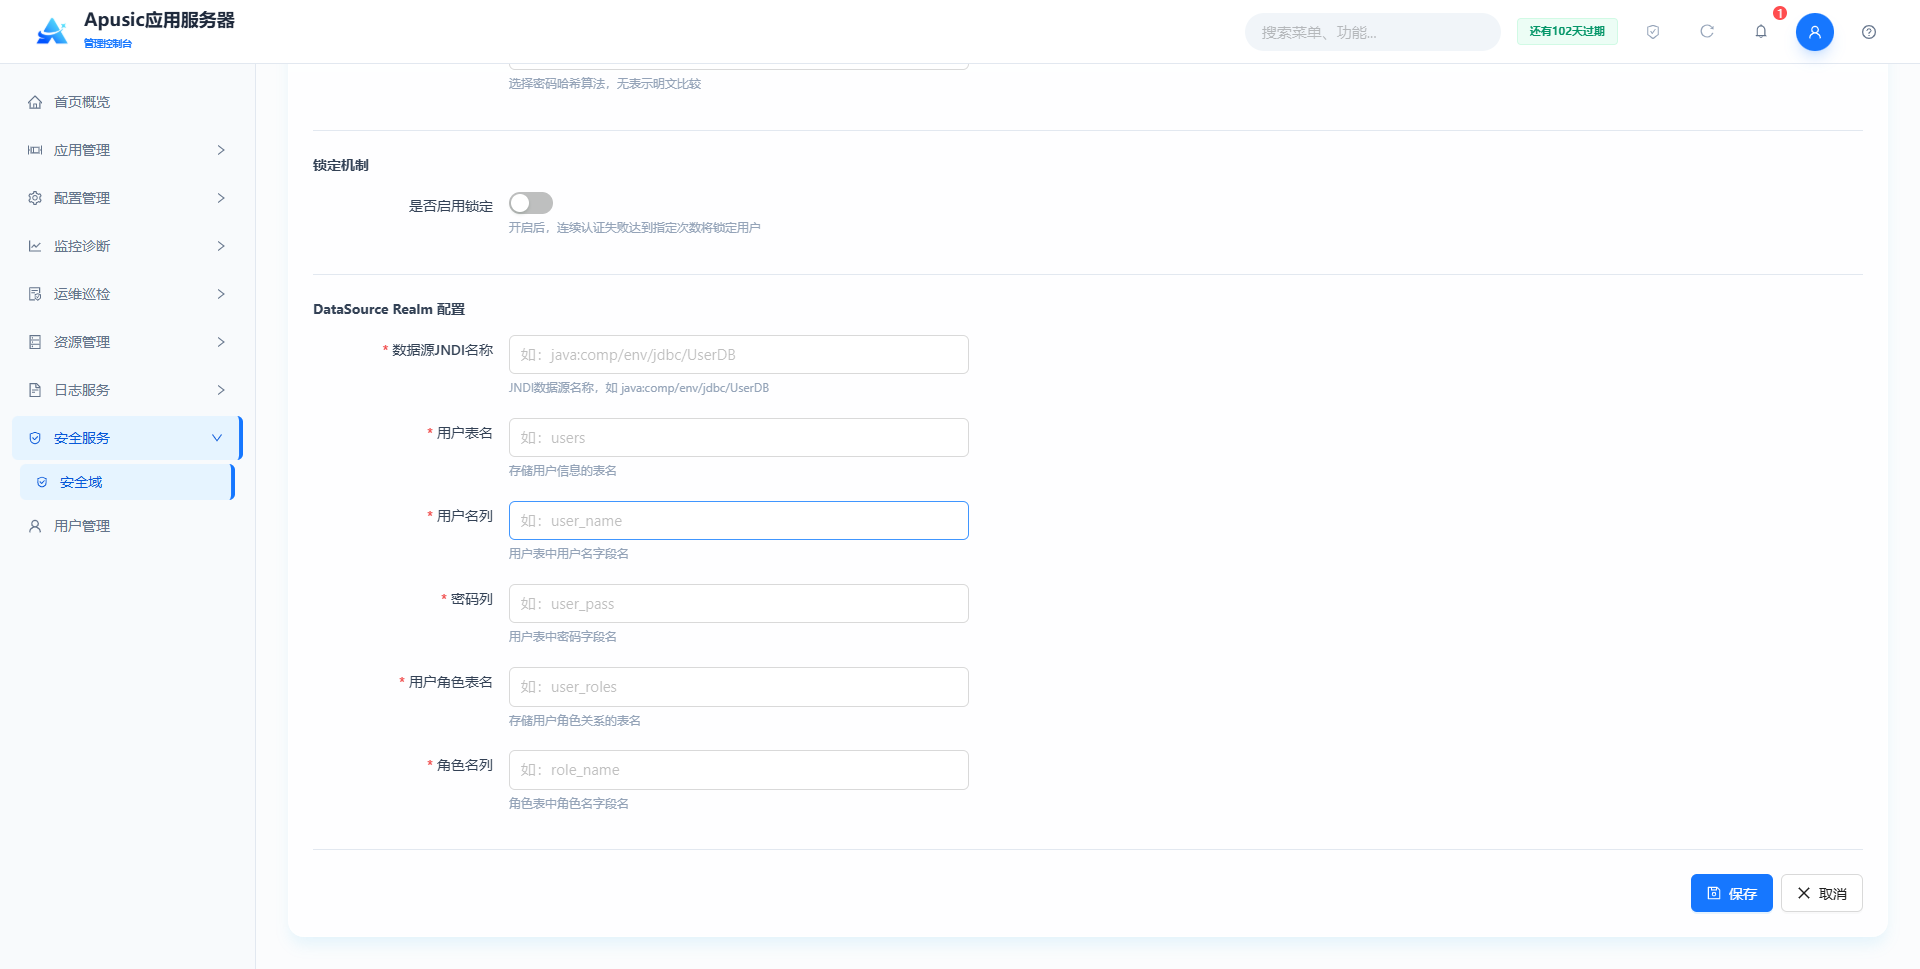Expand the 日志服务 chevron
This screenshot has height=969, width=1920.
point(221,390)
